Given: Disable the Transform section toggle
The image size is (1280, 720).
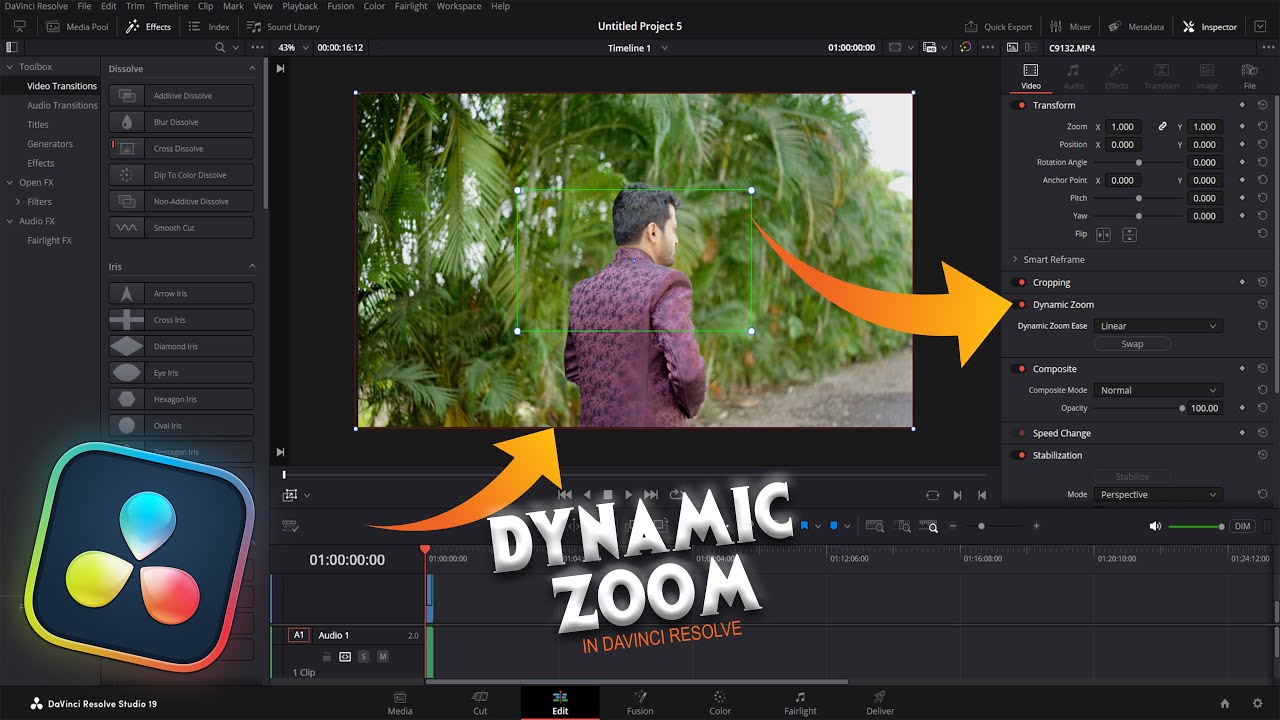Looking at the screenshot, I should tap(1021, 105).
